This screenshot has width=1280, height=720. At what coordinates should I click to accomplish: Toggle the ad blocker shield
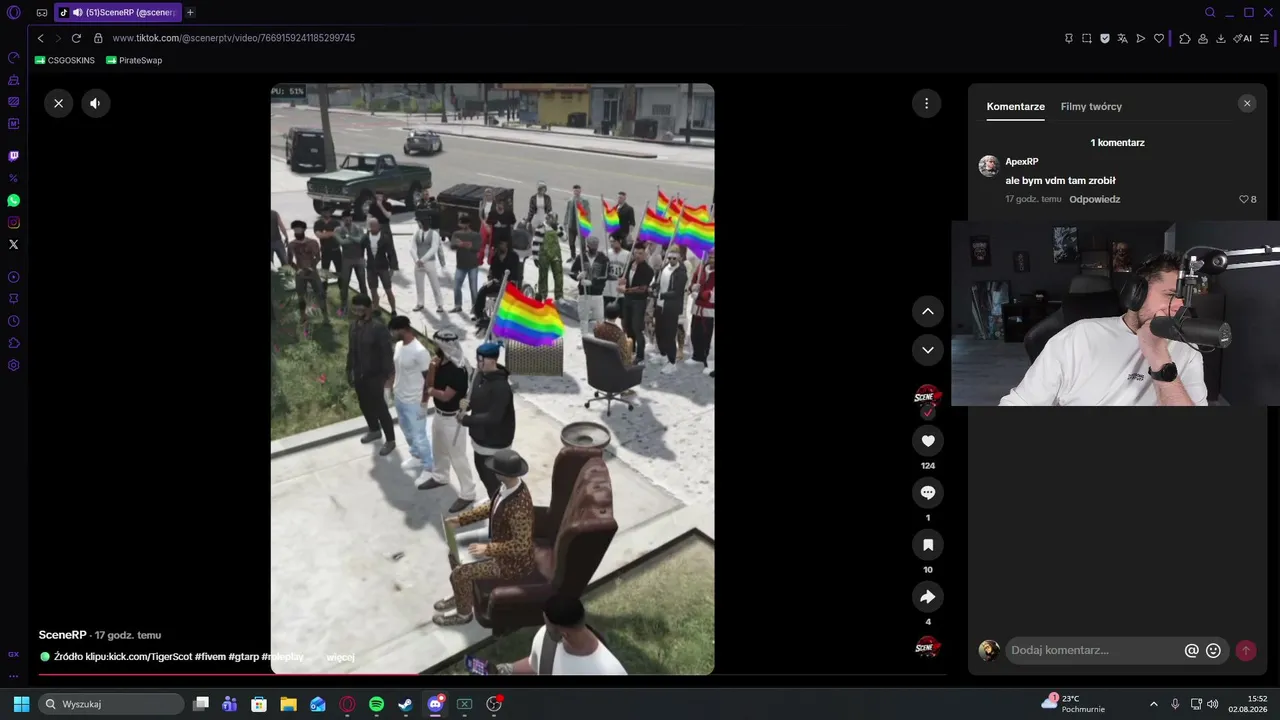[x=1105, y=38]
